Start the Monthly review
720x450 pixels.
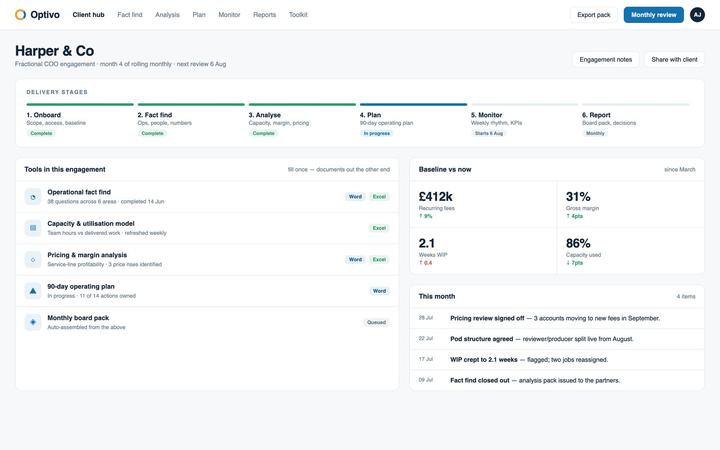click(x=653, y=15)
